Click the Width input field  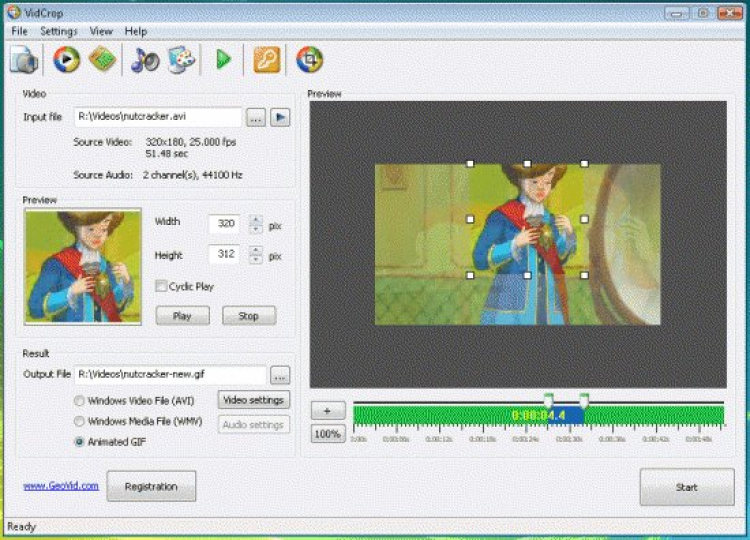click(225, 224)
